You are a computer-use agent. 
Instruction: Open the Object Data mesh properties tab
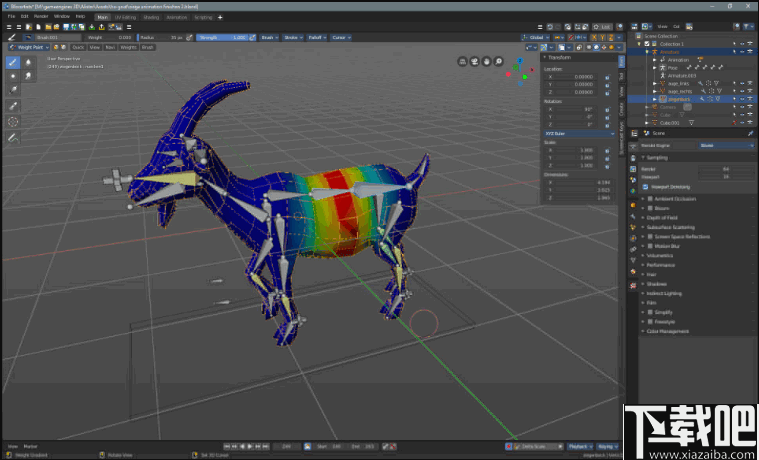tap(633, 261)
